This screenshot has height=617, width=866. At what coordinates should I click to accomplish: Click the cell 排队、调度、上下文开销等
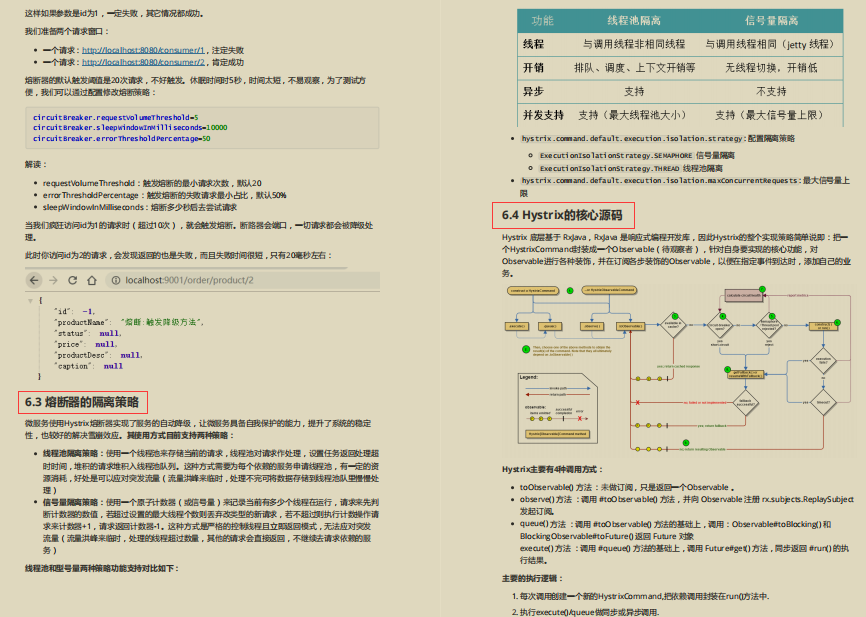634,68
